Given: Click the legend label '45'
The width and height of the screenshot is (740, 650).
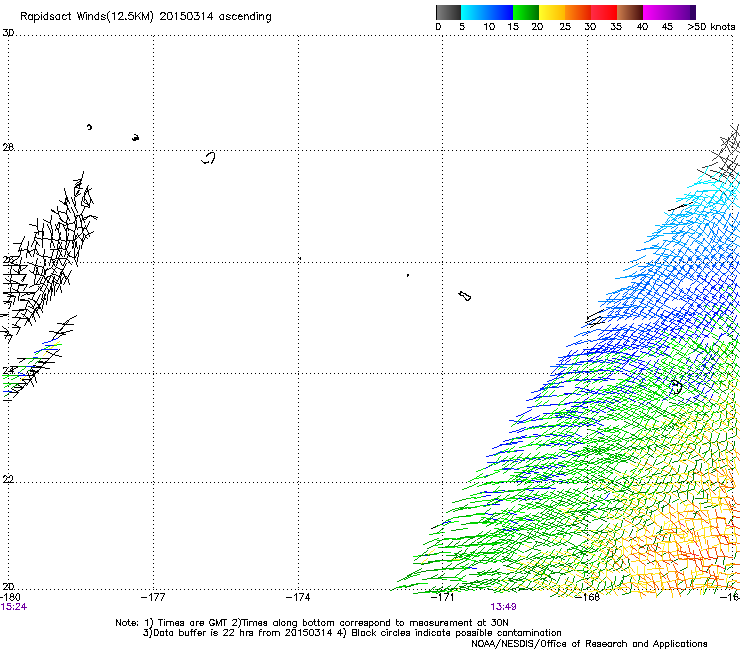Looking at the screenshot, I should [x=667, y=27].
